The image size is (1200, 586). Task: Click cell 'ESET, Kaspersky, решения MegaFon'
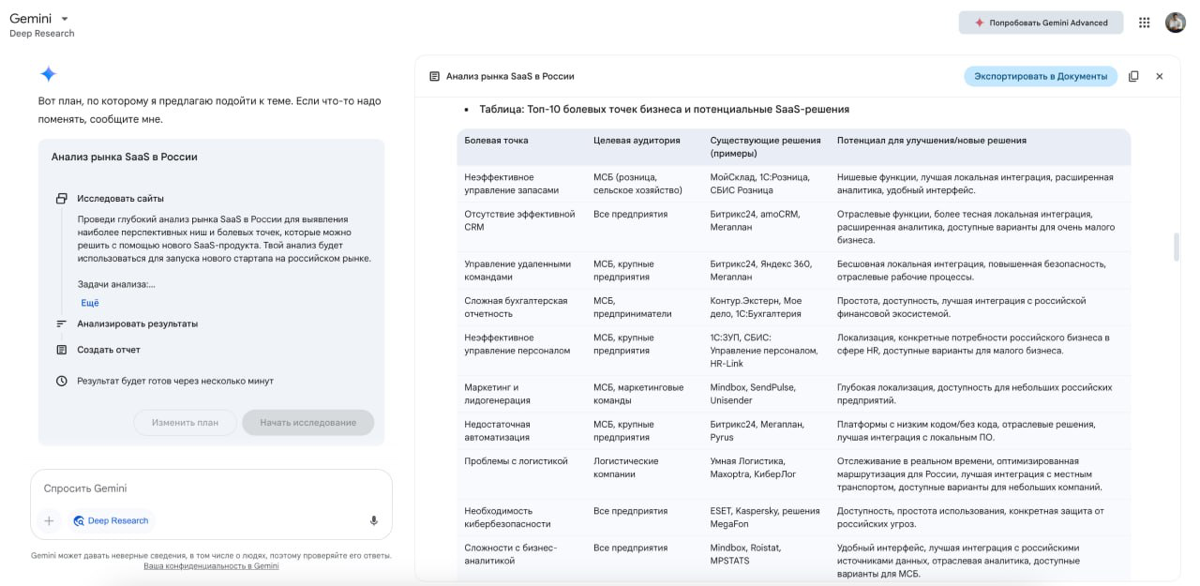point(765,517)
